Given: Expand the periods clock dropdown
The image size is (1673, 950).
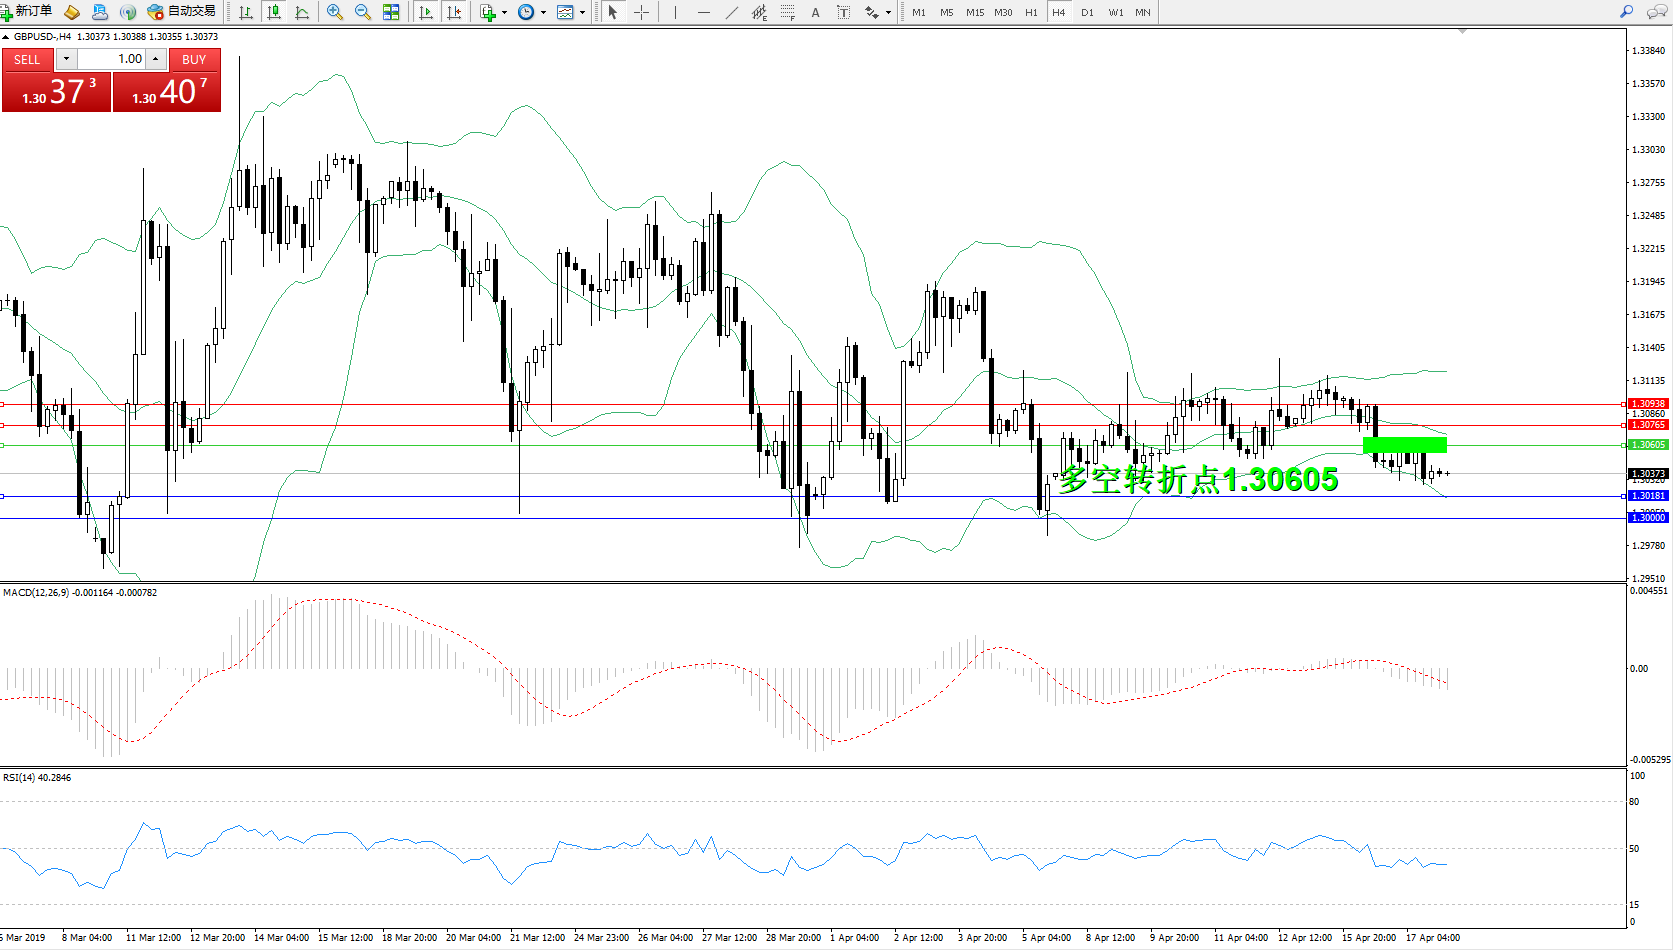Looking at the screenshot, I should tap(543, 12).
